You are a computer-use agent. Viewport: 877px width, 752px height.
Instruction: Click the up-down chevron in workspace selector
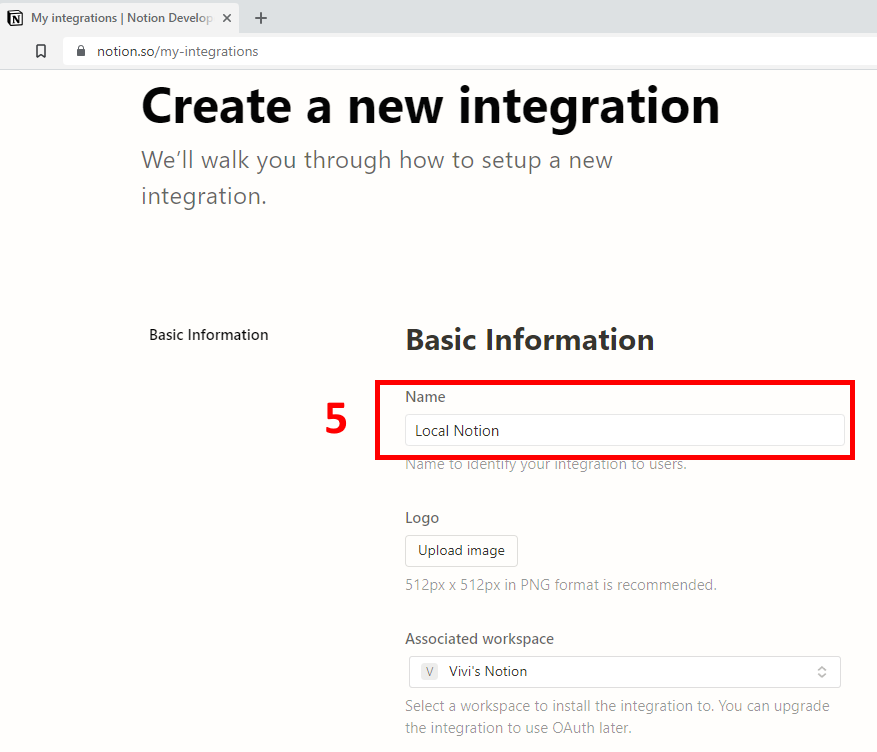tap(821, 672)
